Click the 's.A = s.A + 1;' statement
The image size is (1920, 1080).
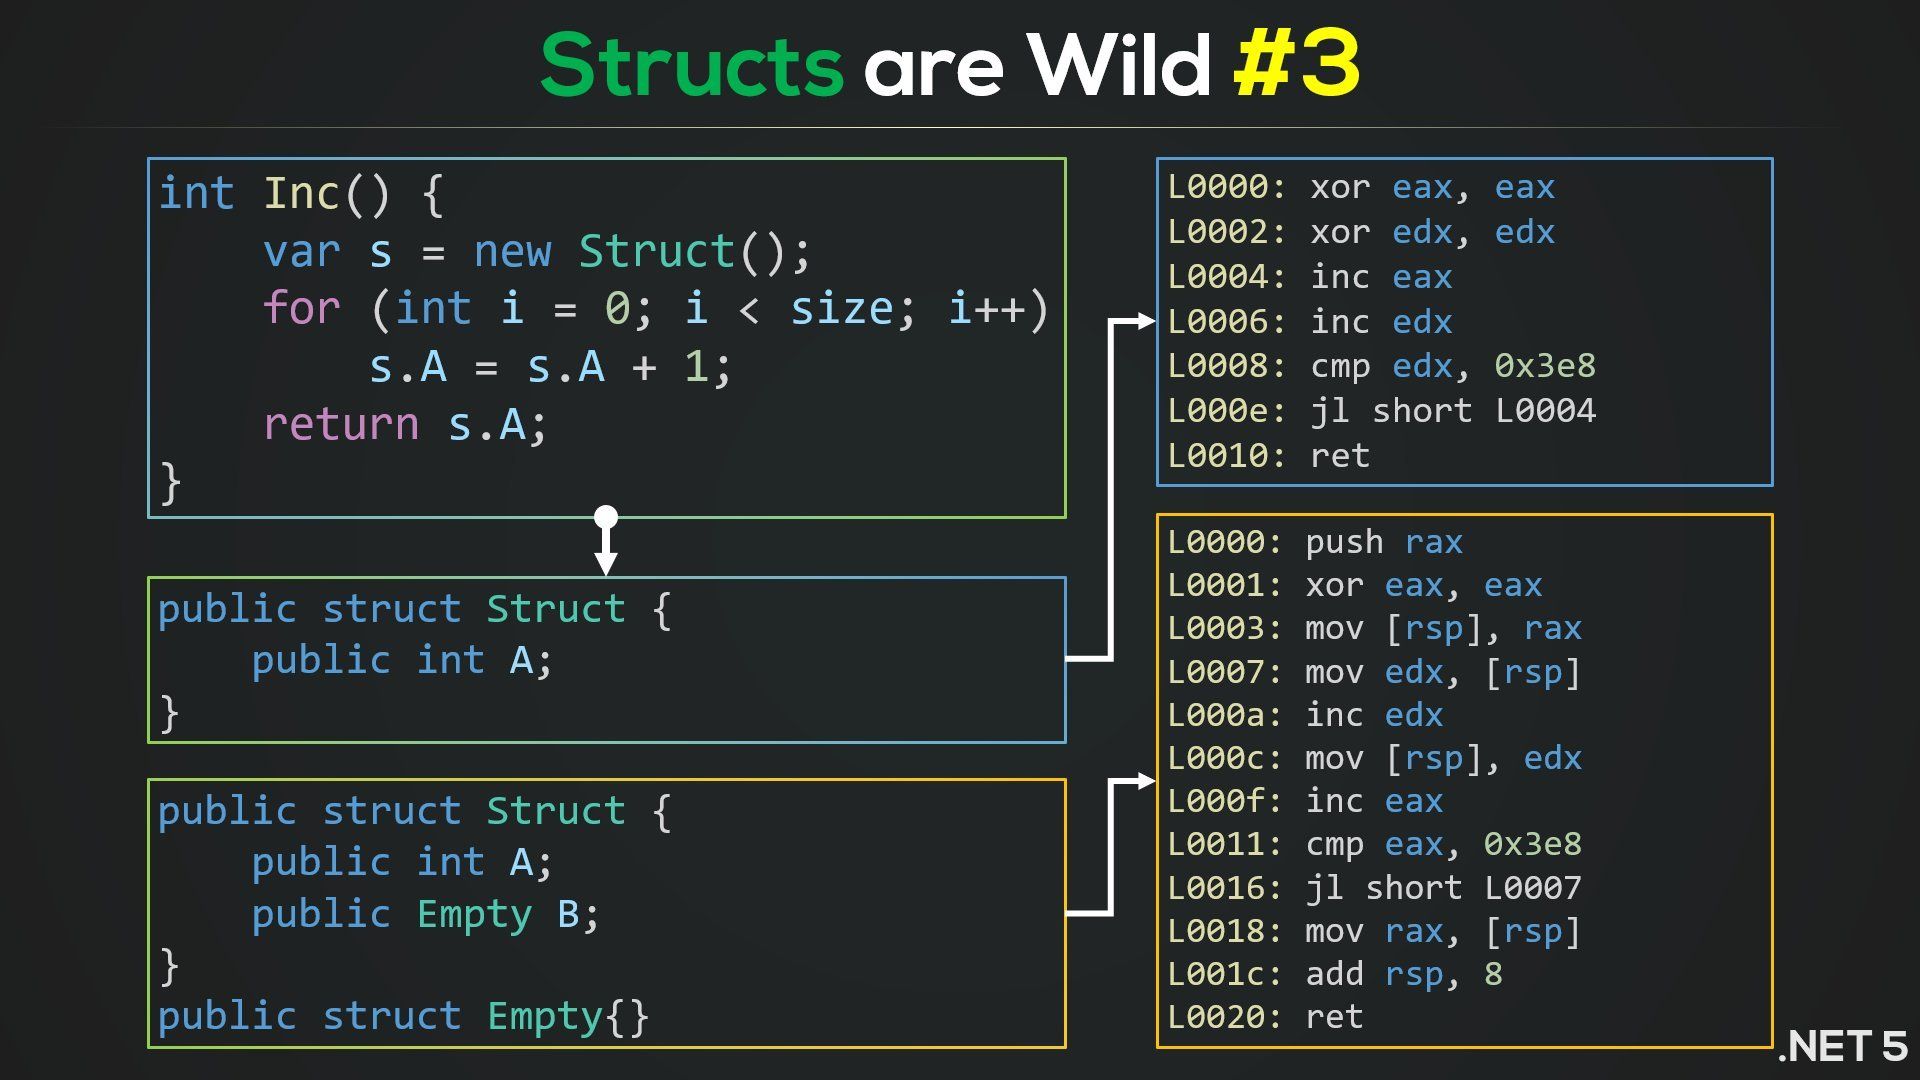pyautogui.click(x=549, y=367)
